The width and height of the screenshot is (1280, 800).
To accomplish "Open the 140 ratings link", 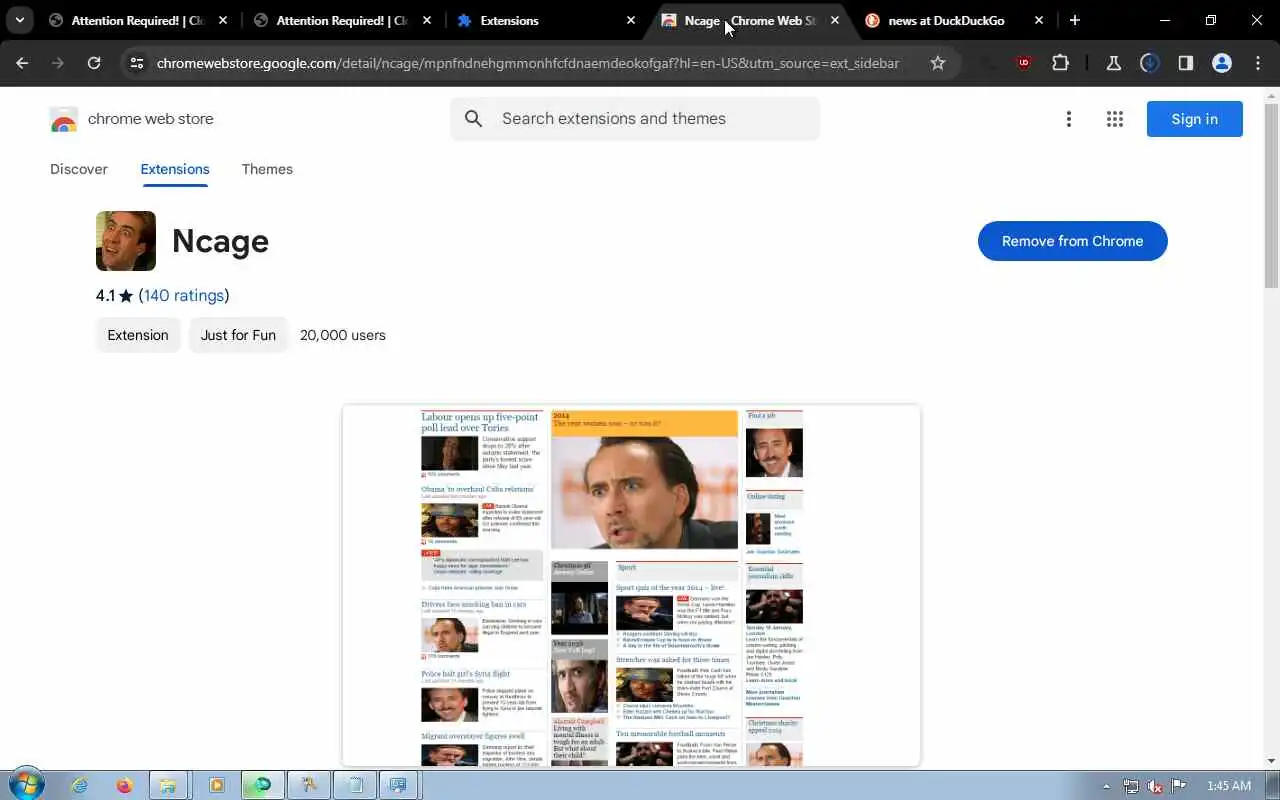I will tap(184, 295).
